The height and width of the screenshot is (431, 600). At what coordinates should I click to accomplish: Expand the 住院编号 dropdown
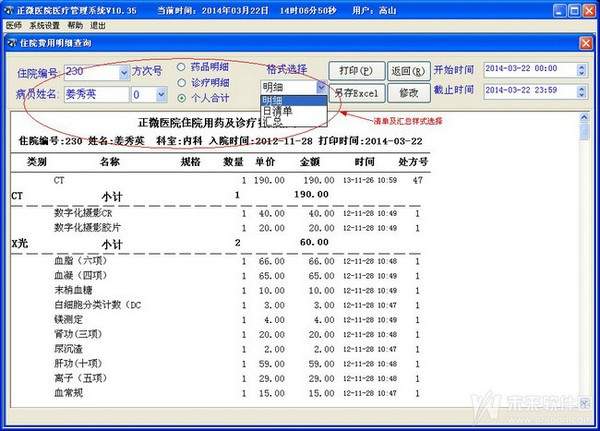tap(122, 73)
